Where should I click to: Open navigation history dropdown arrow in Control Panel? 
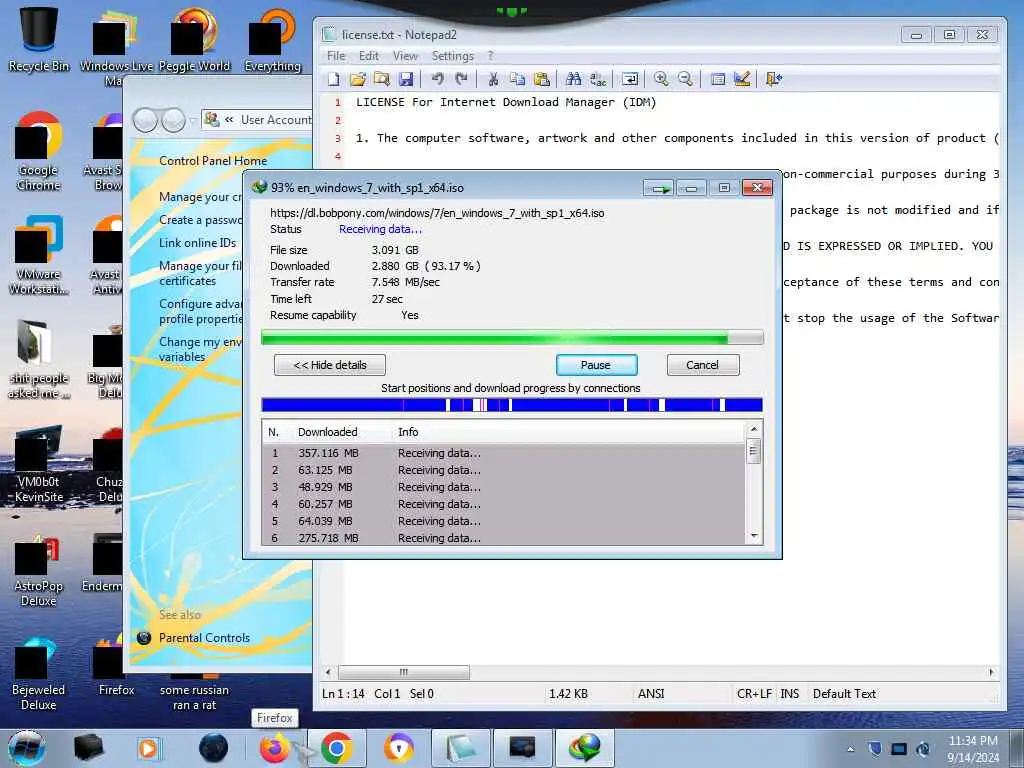pyautogui.click(x=193, y=120)
